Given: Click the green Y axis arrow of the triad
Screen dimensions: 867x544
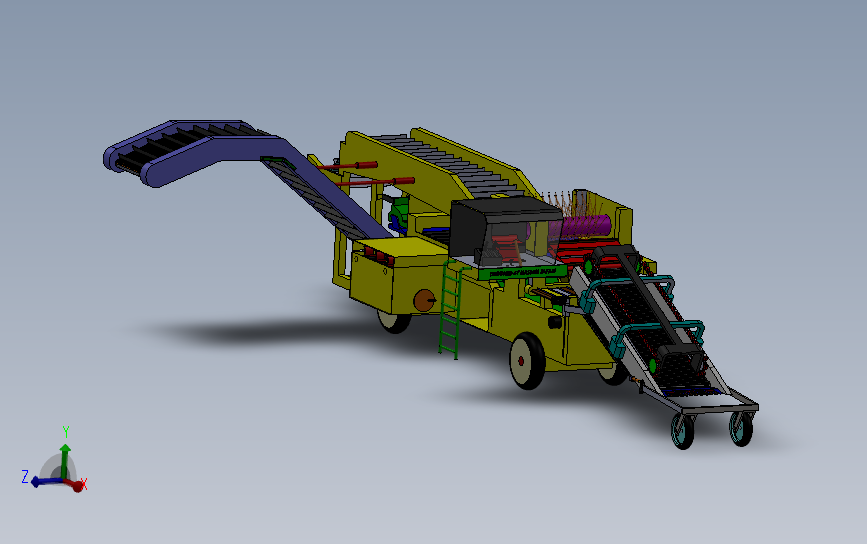Looking at the screenshot, I should pos(65,460).
